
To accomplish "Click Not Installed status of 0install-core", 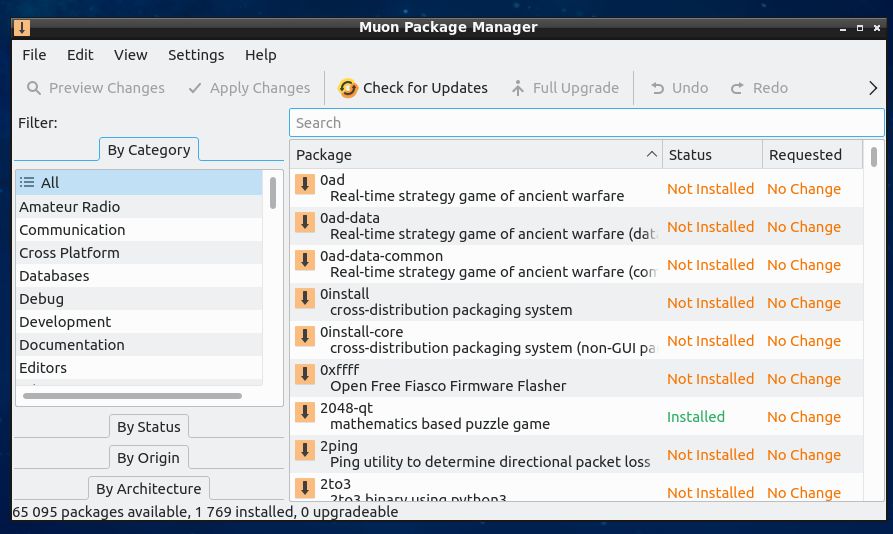I will [710, 340].
